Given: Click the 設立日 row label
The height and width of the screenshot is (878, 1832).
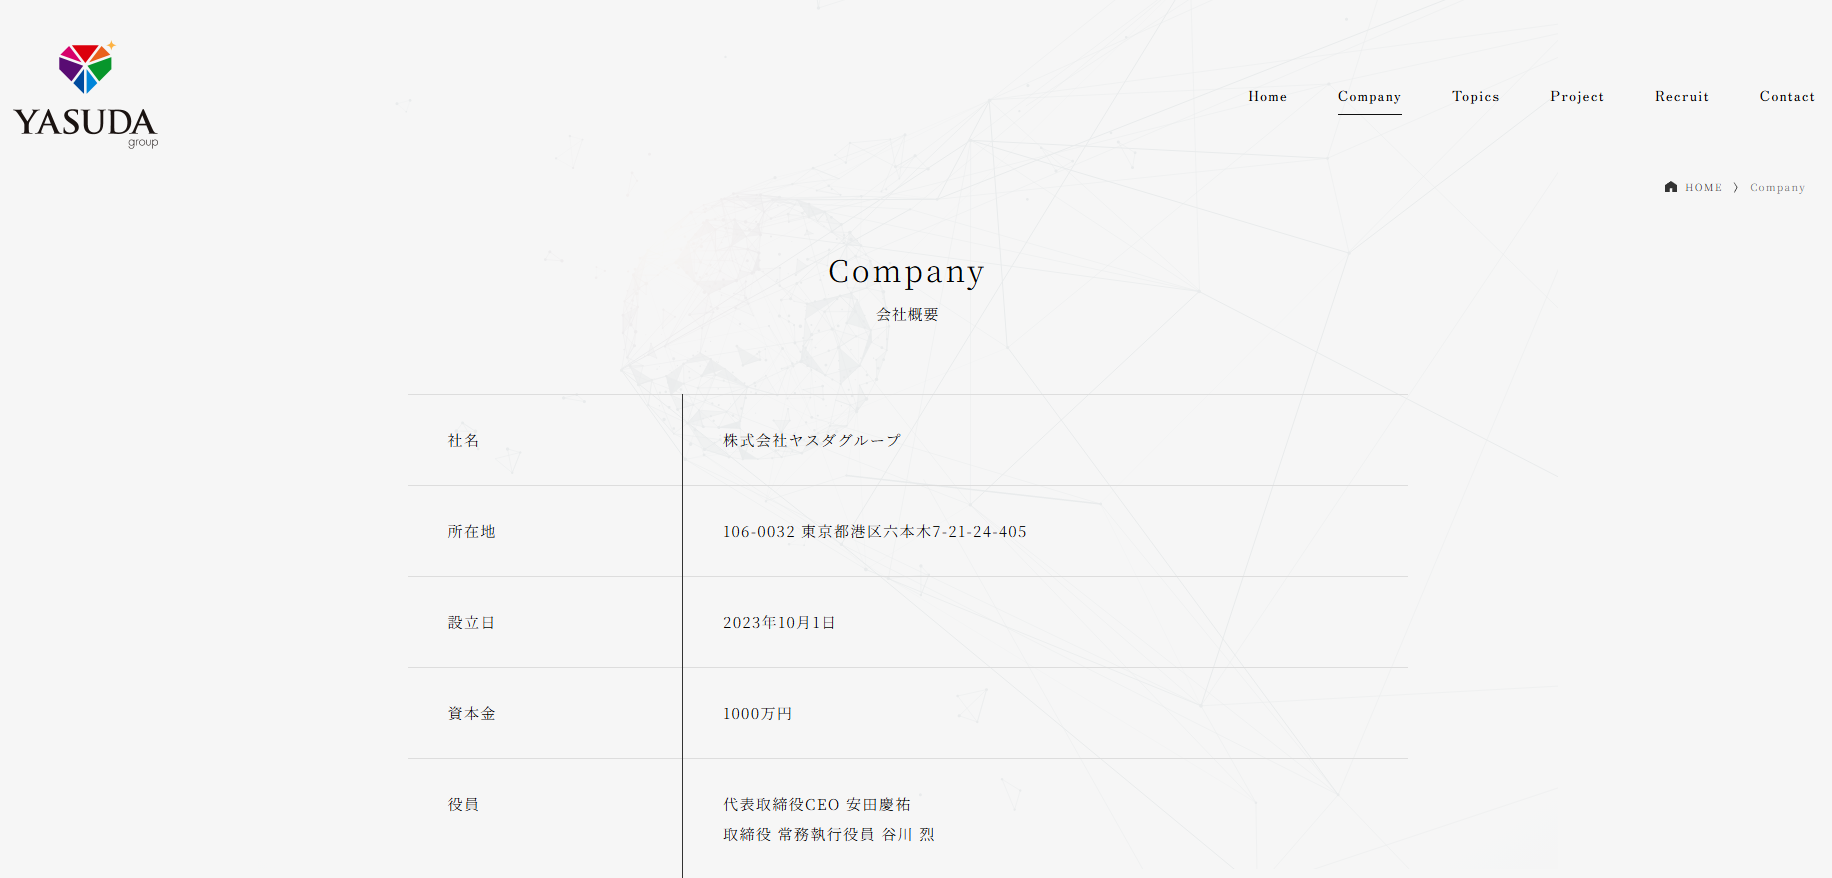Looking at the screenshot, I should 472,622.
